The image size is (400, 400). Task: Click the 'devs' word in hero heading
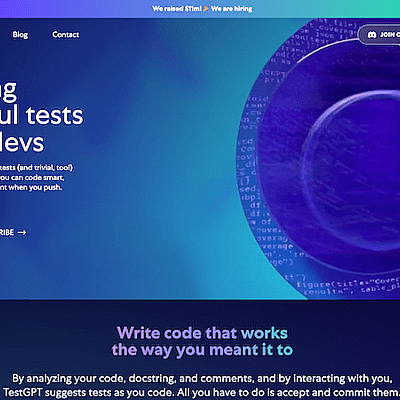[22, 142]
